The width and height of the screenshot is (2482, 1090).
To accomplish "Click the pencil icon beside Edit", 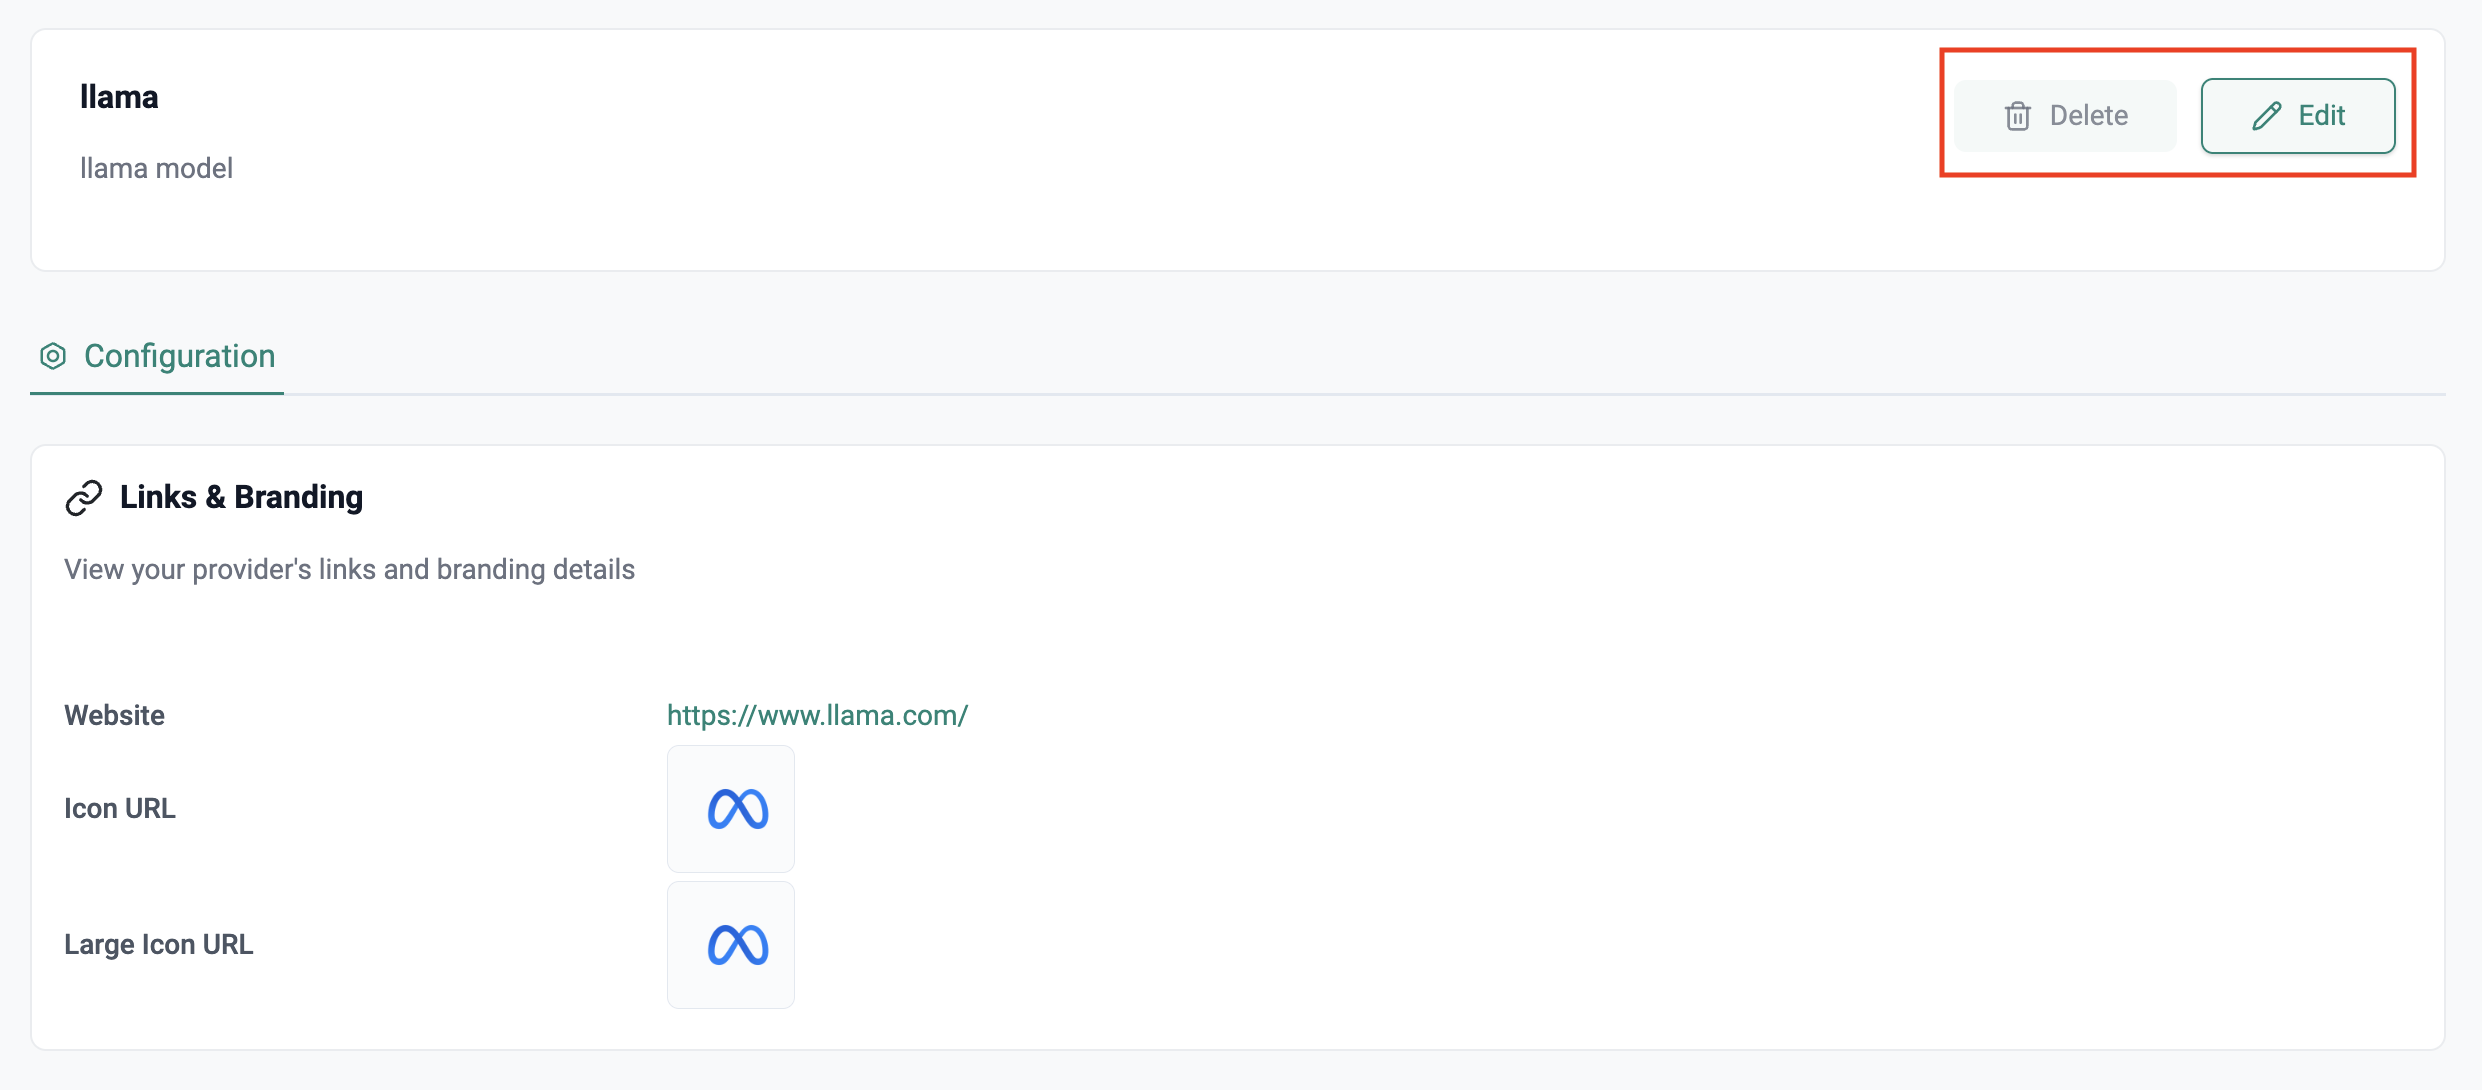I will (x=2266, y=116).
